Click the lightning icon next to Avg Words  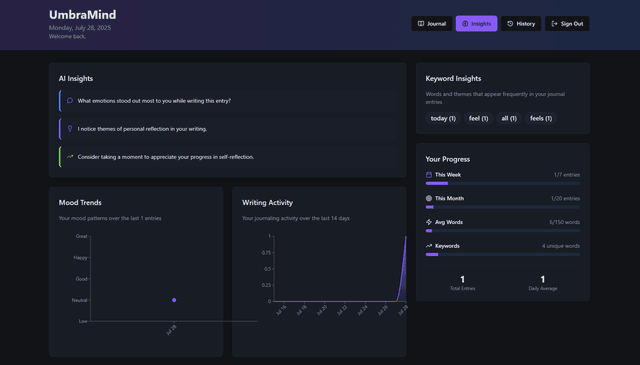(x=429, y=222)
